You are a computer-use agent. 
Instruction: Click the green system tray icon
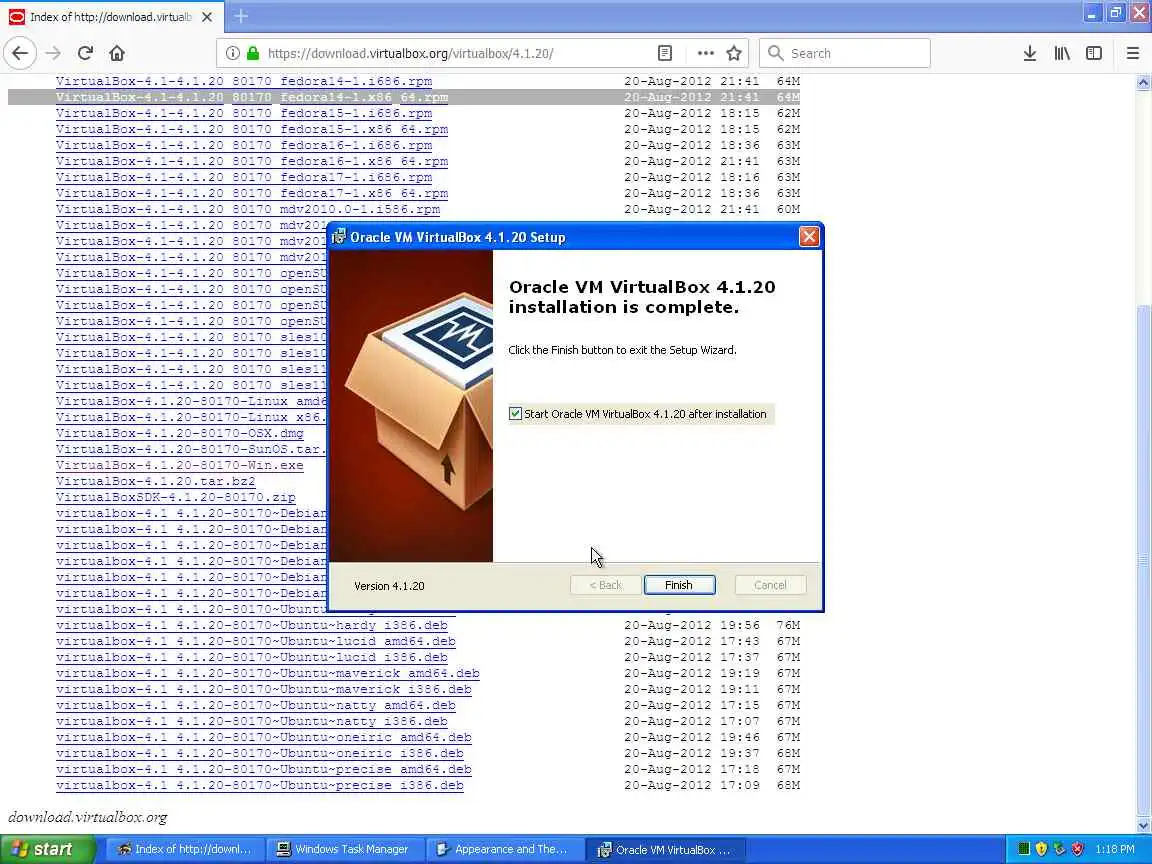pyautogui.click(x=1024, y=849)
